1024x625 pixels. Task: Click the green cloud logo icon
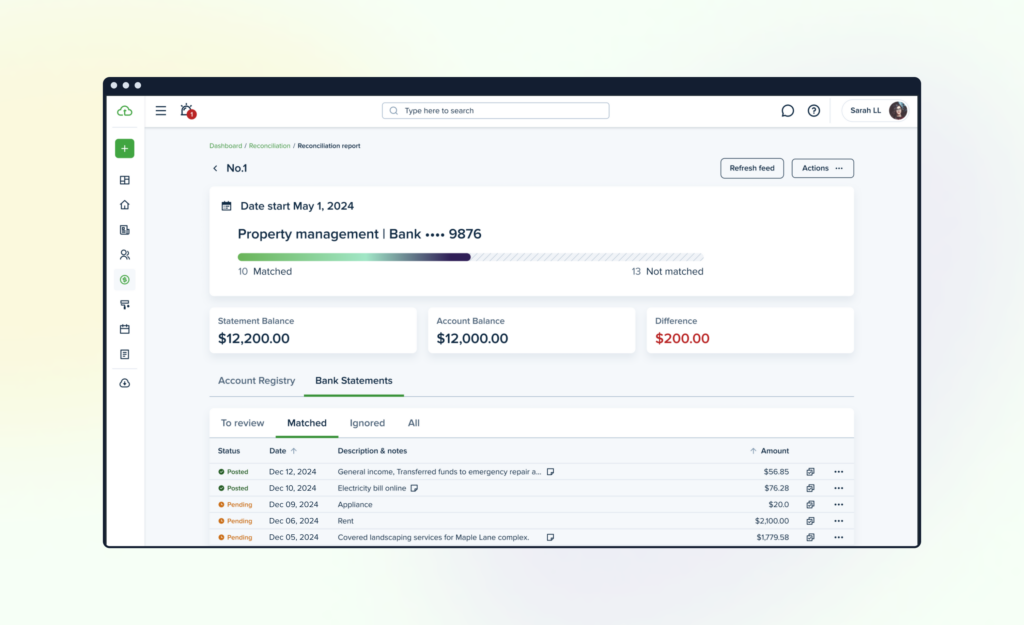[x=124, y=111]
